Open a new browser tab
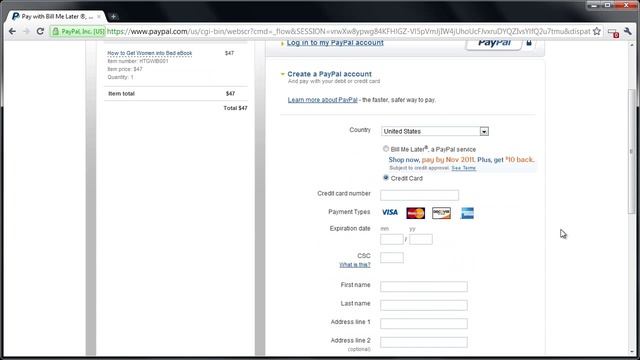Viewport: 640px width, 360px height. tap(113, 17)
